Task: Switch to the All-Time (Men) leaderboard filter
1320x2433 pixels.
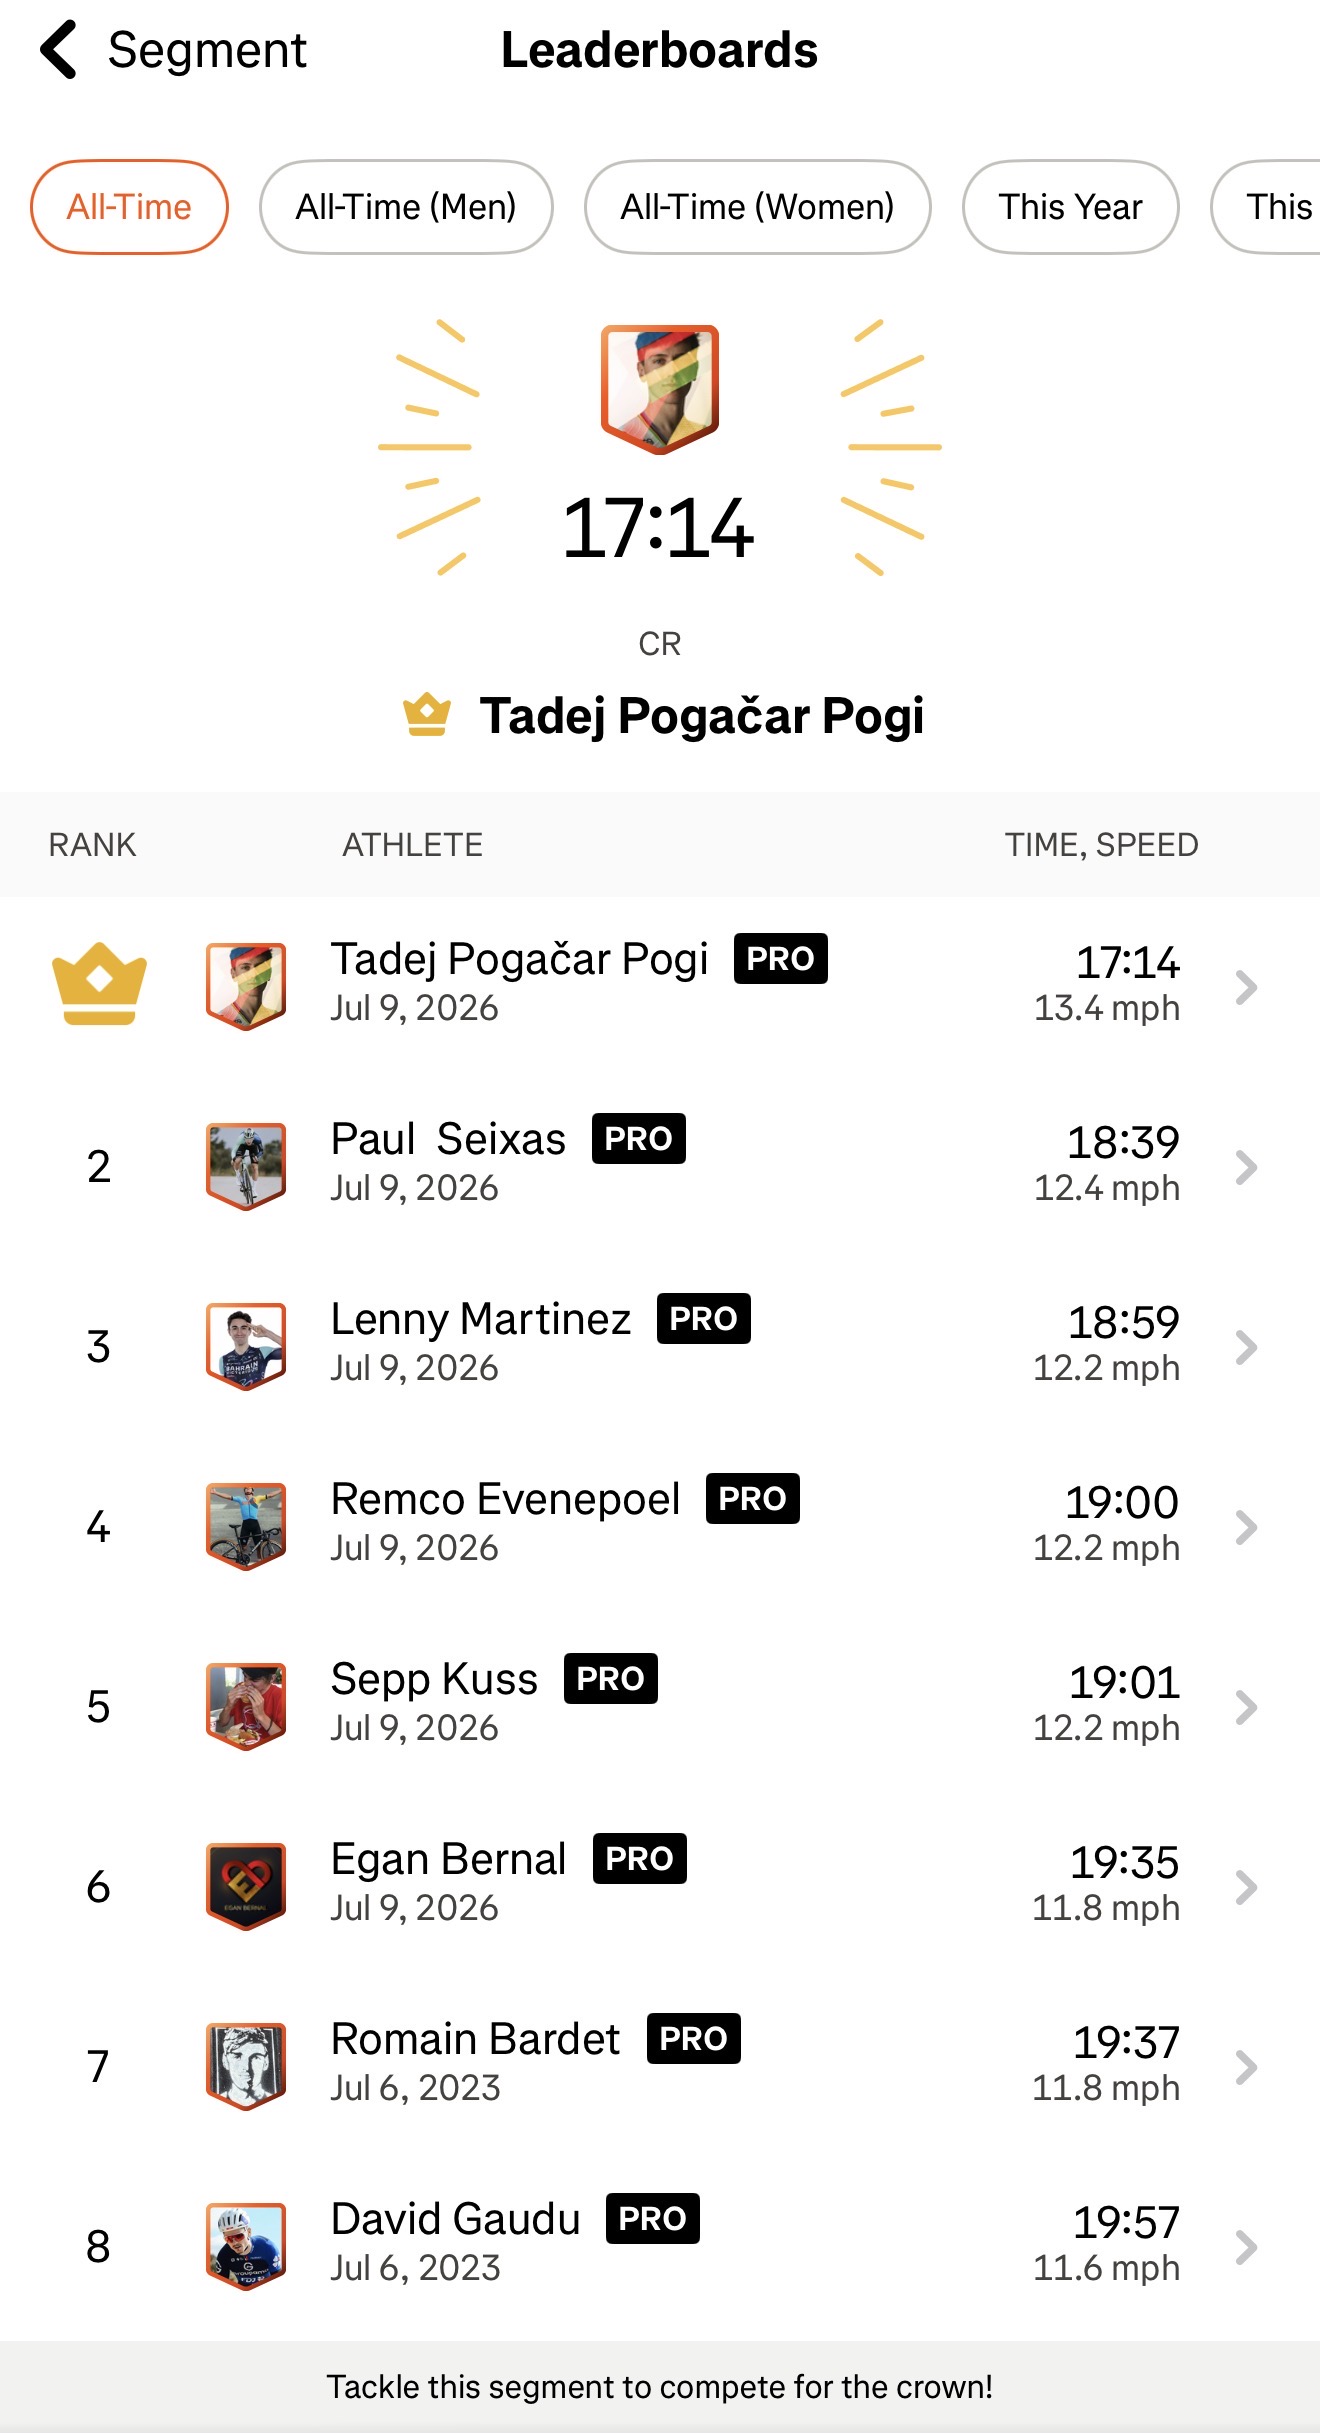Action: [x=406, y=207]
